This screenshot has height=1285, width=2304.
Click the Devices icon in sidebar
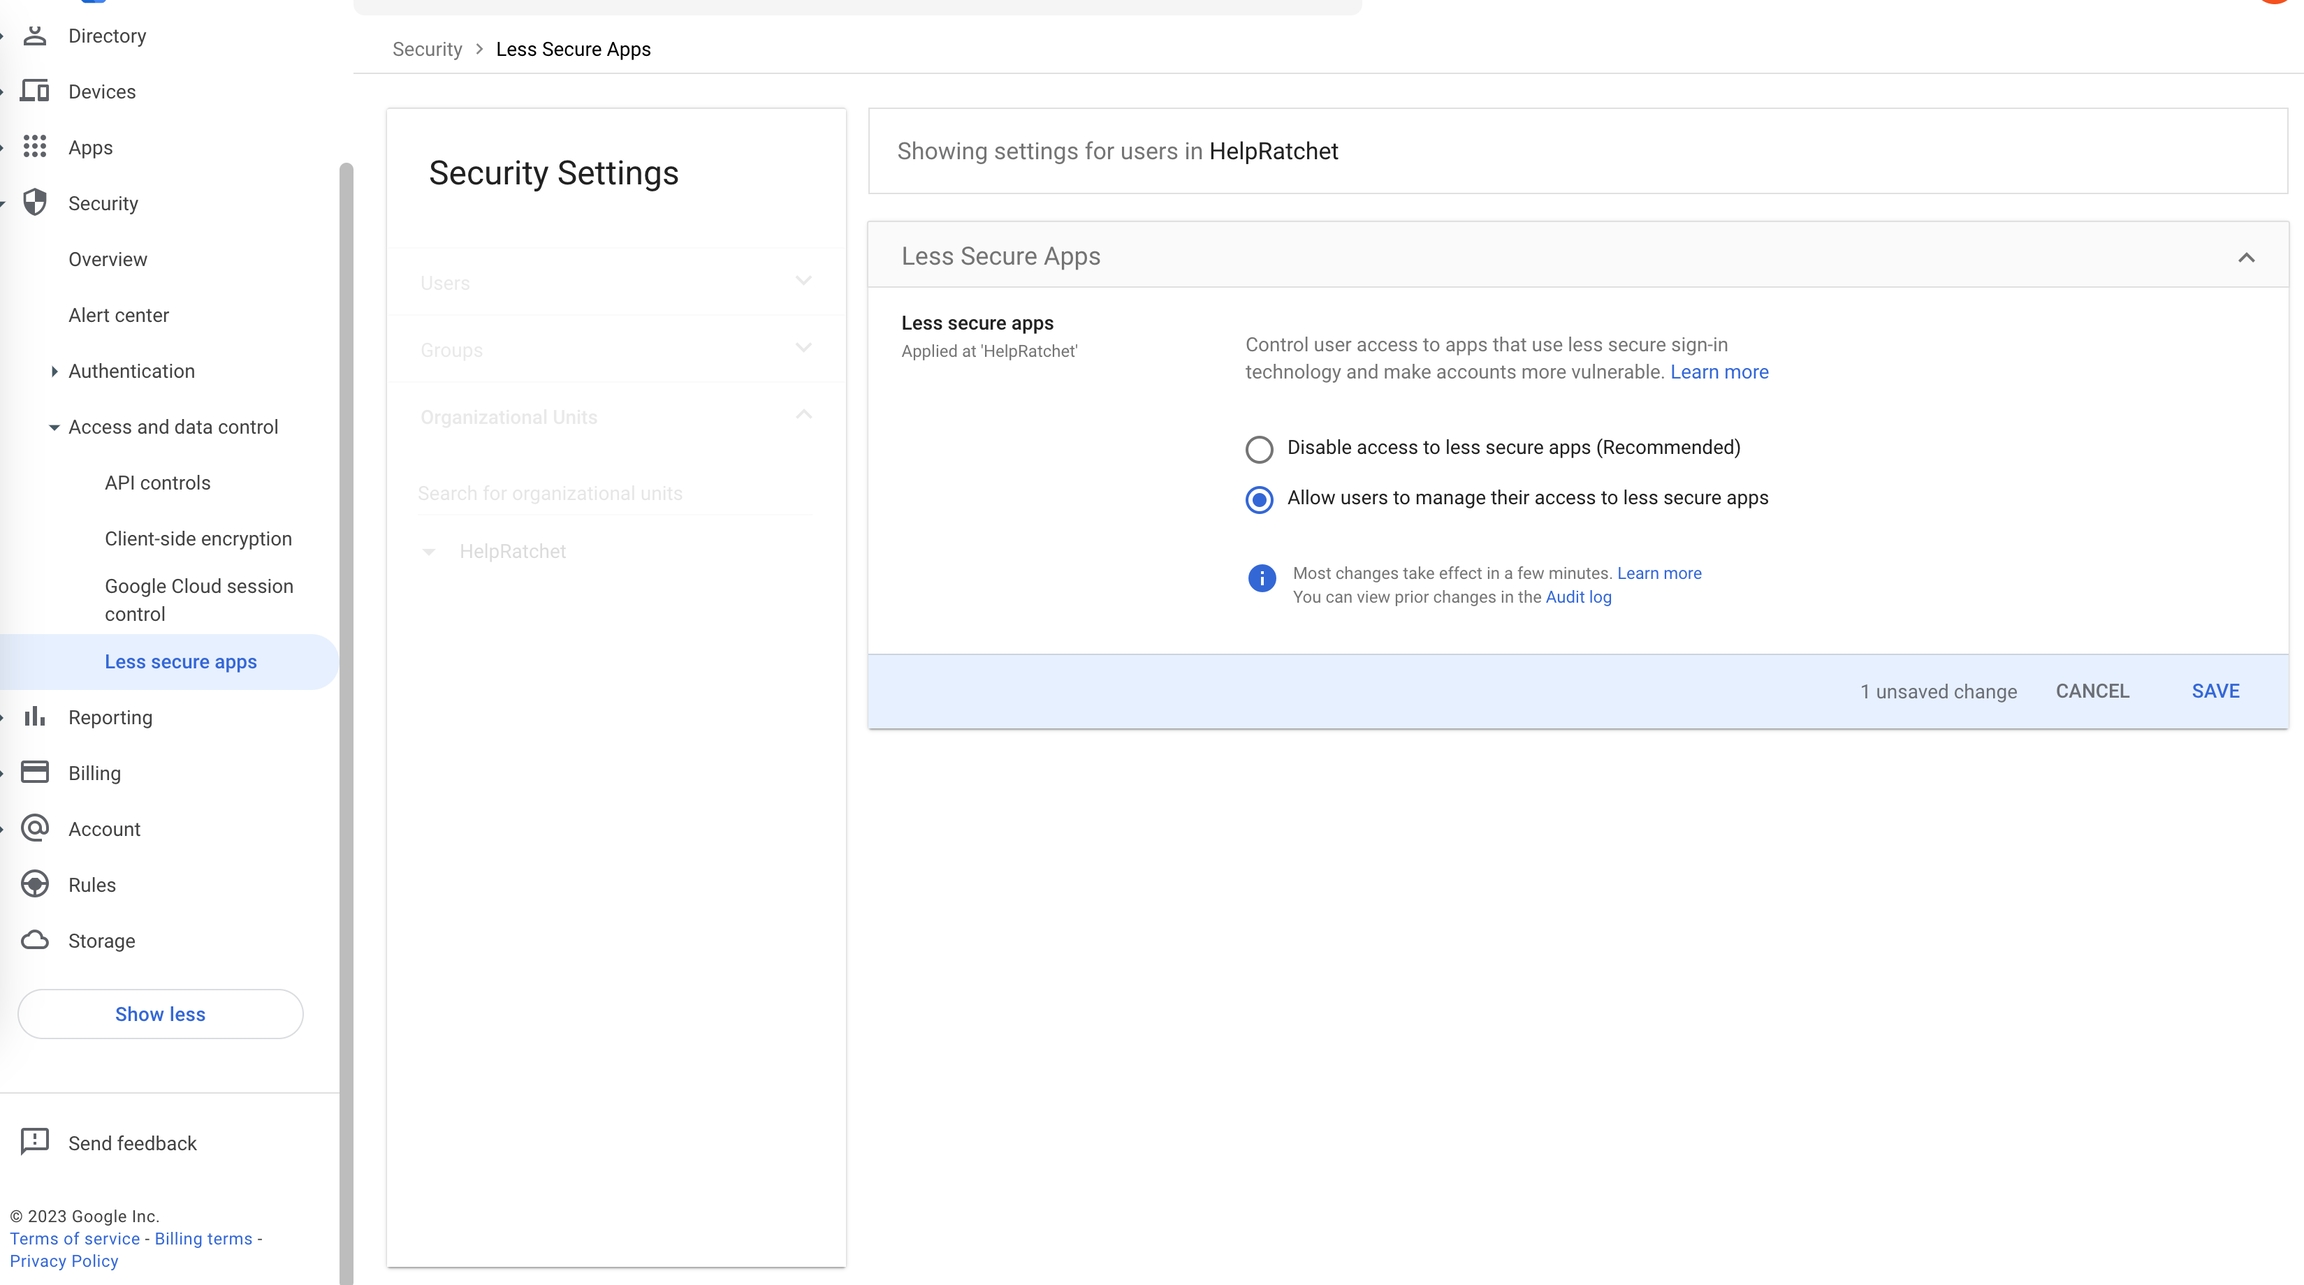35,91
